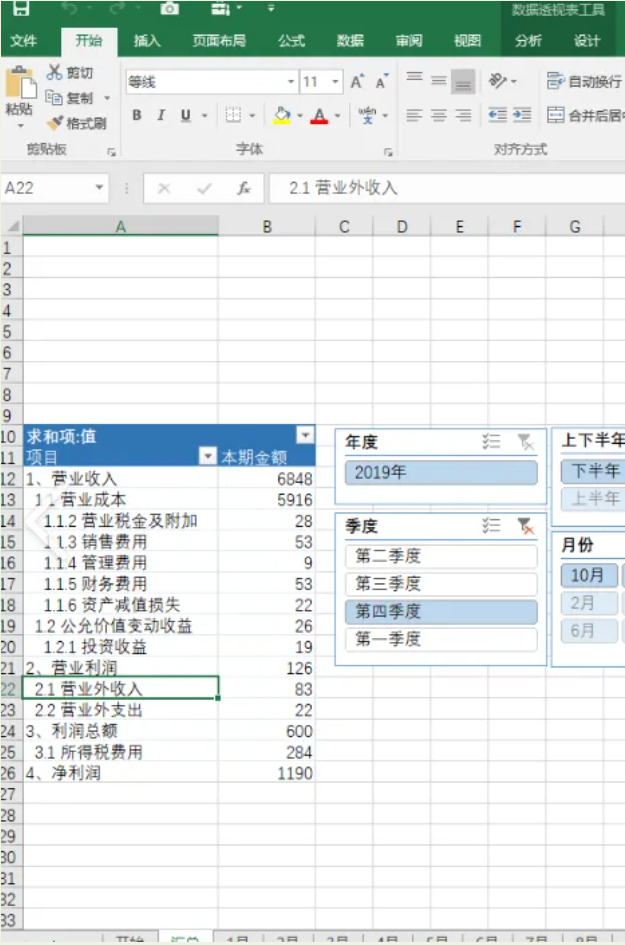The width and height of the screenshot is (625, 945).
Task: Toggle italic formatting
Action: coord(161,115)
